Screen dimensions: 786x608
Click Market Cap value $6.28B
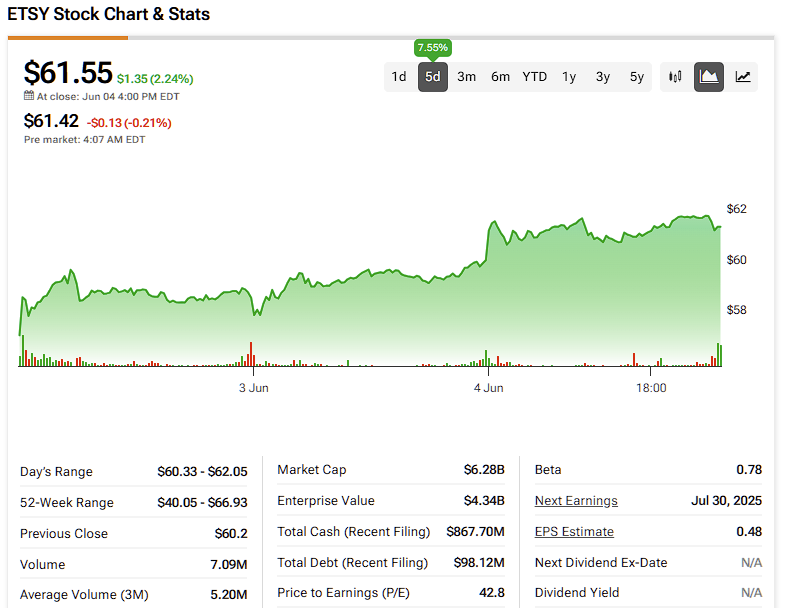click(x=484, y=470)
